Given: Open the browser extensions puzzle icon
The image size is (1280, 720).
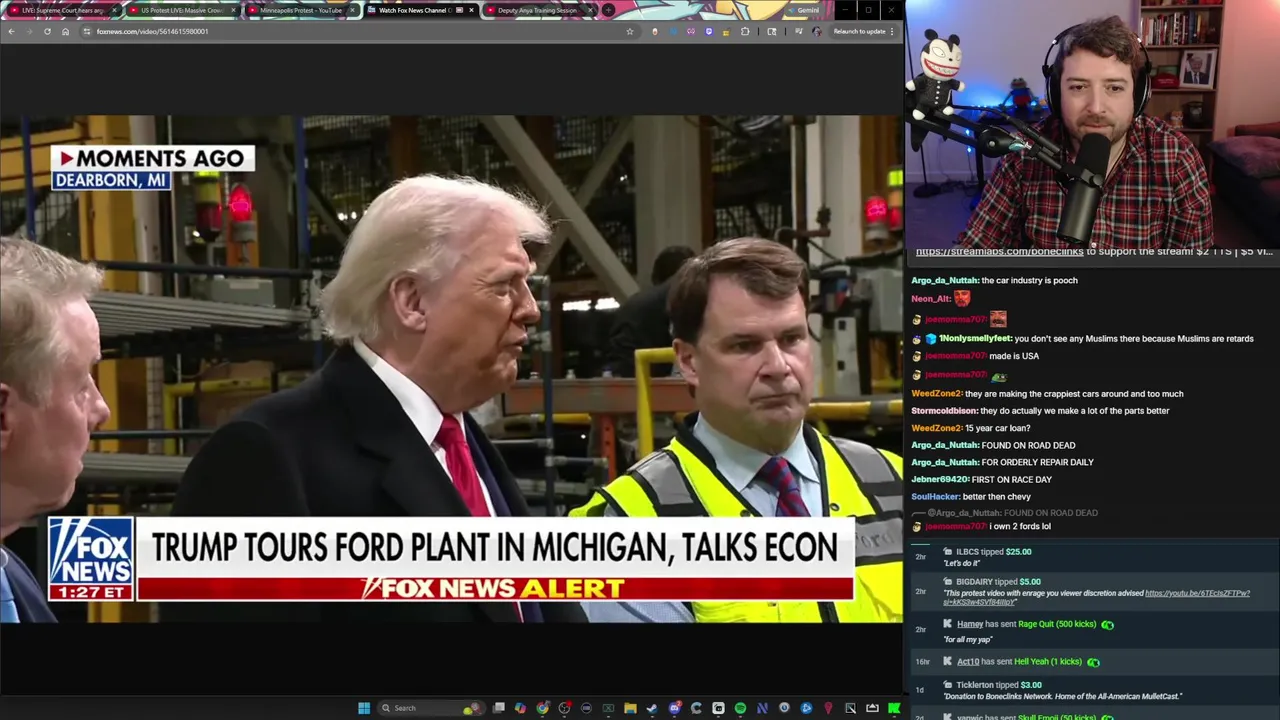Looking at the screenshot, I should coord(745,31).
